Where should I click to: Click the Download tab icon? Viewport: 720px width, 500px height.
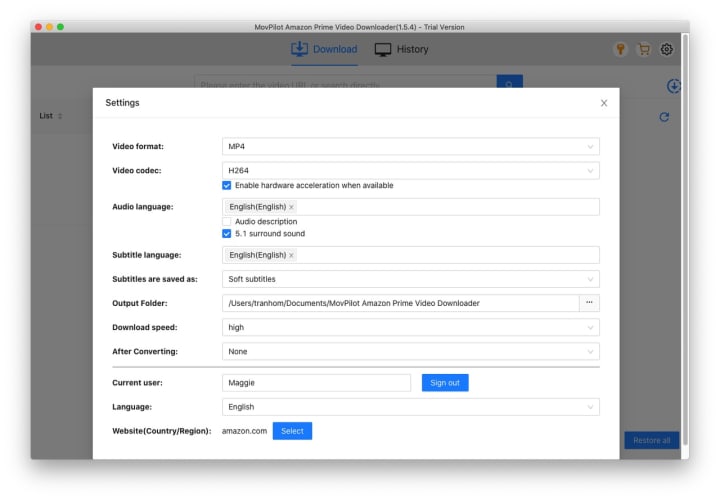point(299,49)
